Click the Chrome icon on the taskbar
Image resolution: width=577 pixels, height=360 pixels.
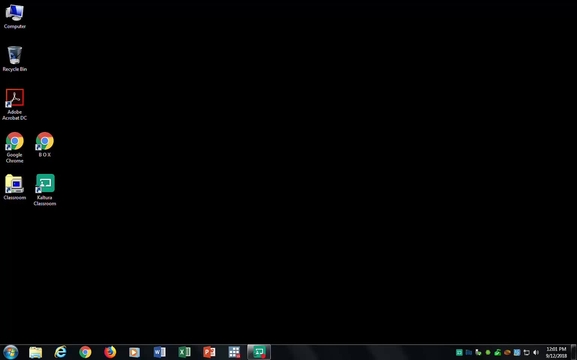point(85,352)
